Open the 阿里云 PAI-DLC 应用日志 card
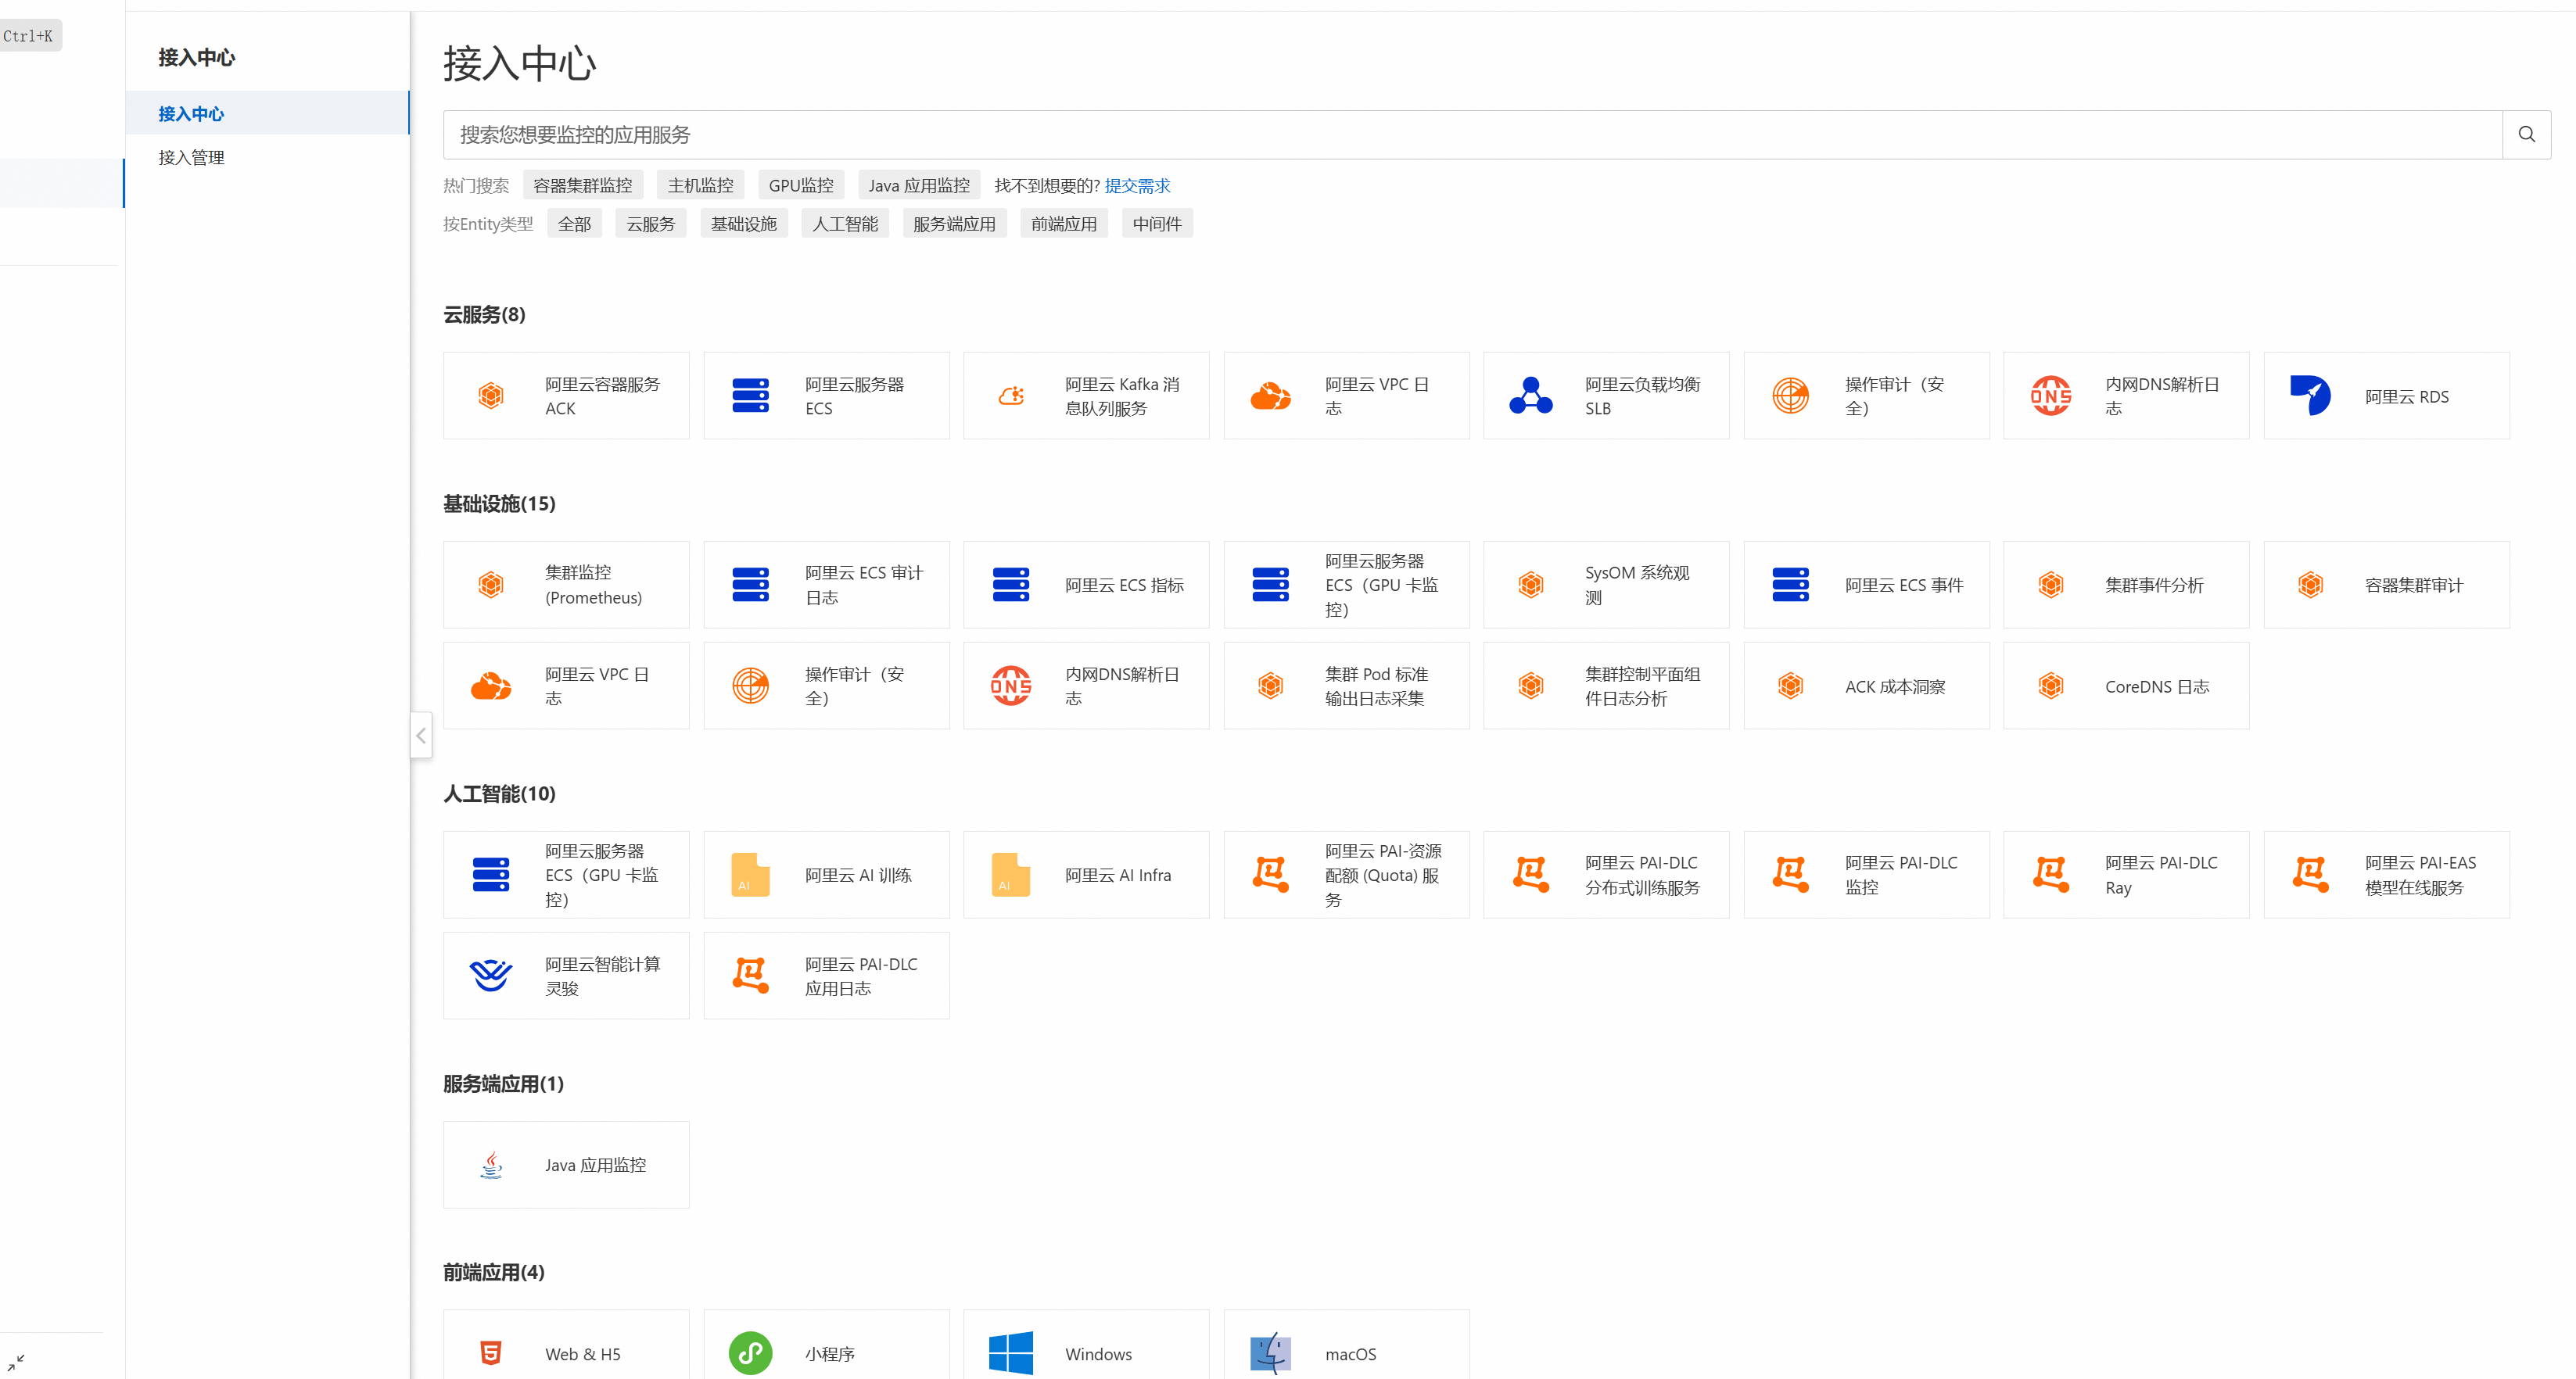 (x=826, y=975)
